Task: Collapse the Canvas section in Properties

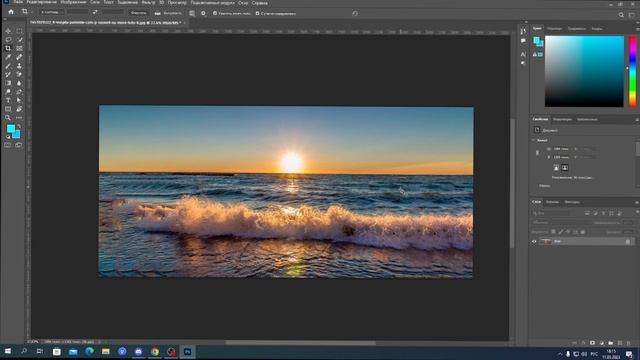Action: [533, 140]
